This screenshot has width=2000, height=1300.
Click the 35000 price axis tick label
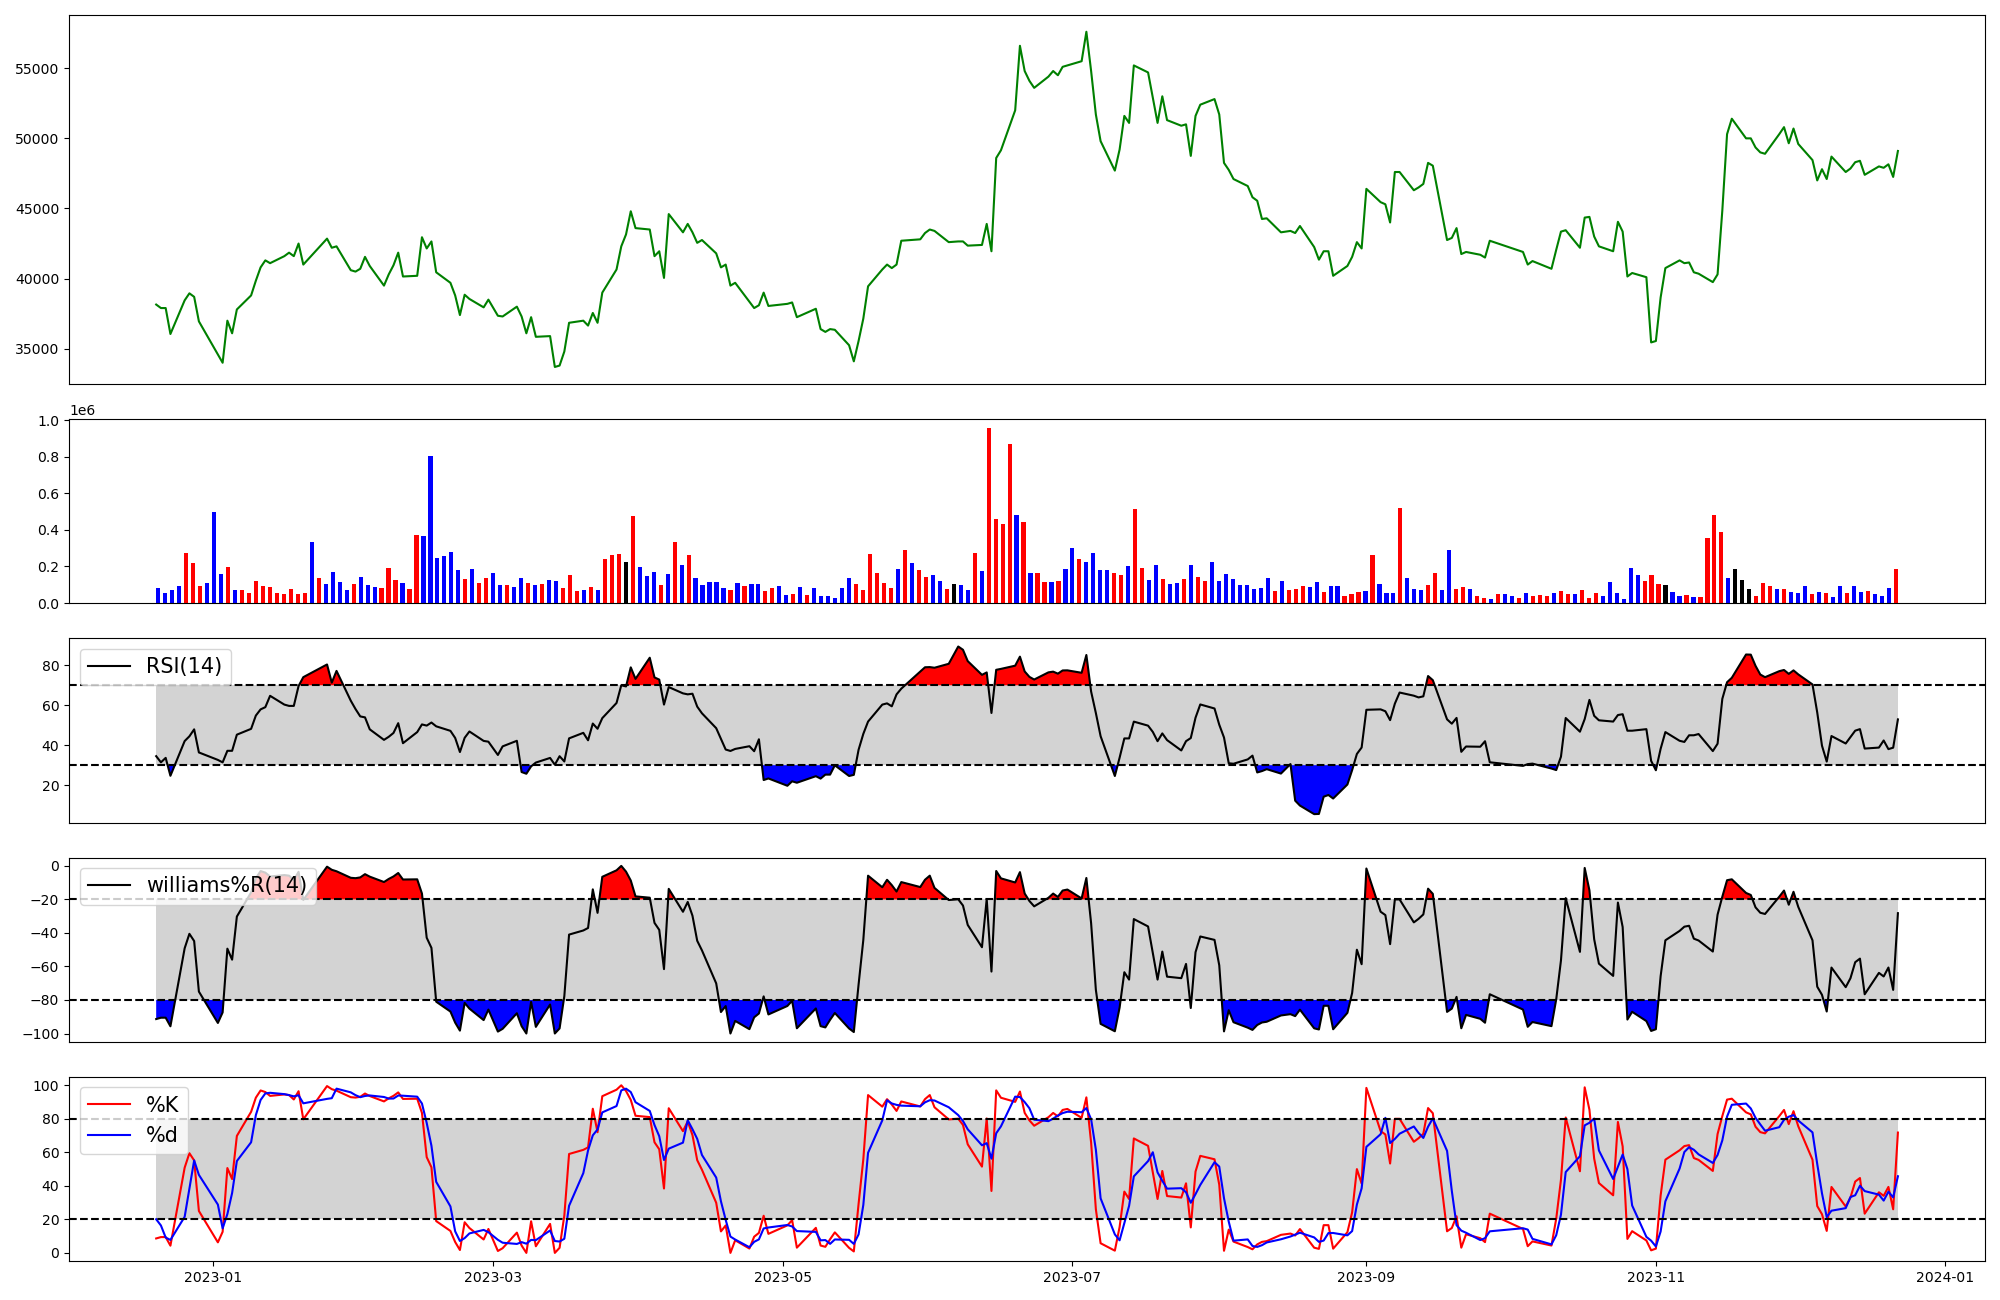pyautogui.click(x=37, y=350)
